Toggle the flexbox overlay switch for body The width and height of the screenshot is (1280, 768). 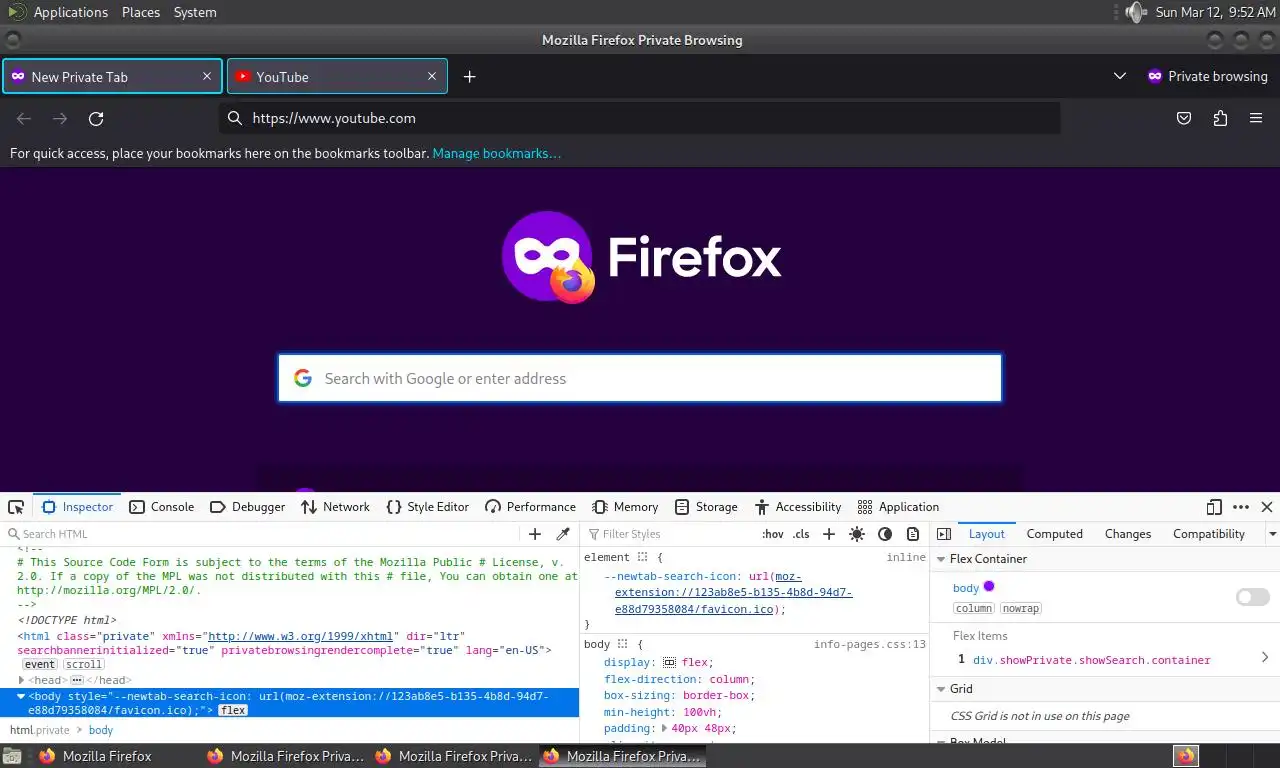click(1253, 597)
